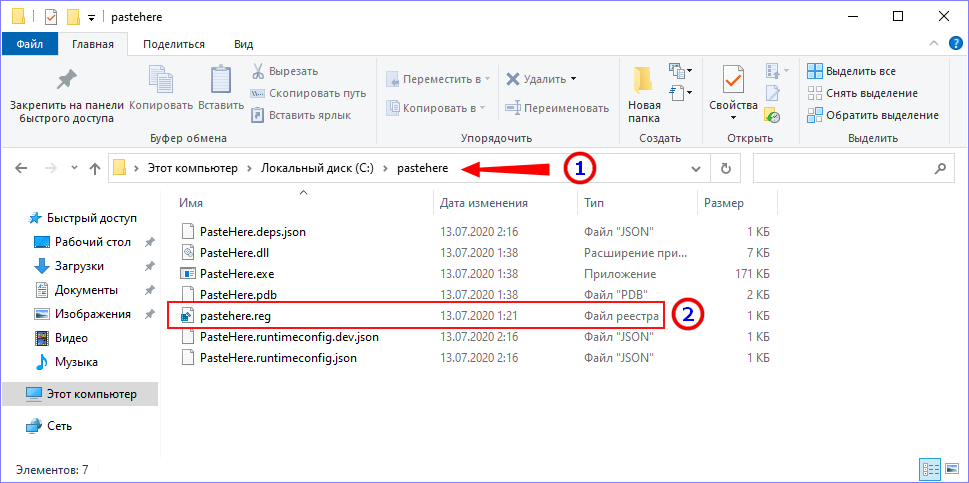Refresh the current folder view
The image size is (969, 483).
coord(726,168)
